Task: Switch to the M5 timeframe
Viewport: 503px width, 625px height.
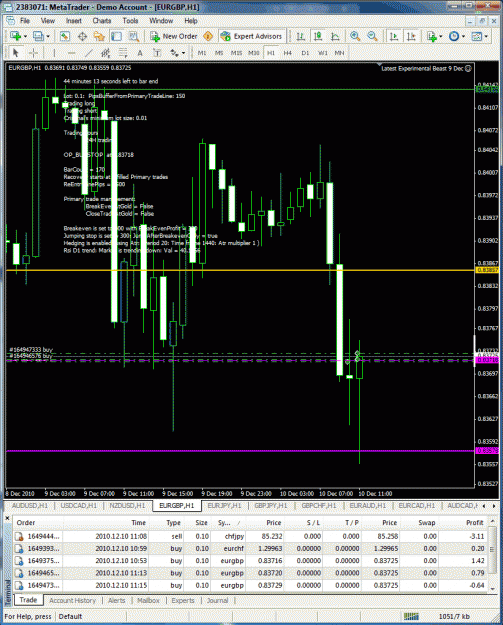Action: [219, 53]
